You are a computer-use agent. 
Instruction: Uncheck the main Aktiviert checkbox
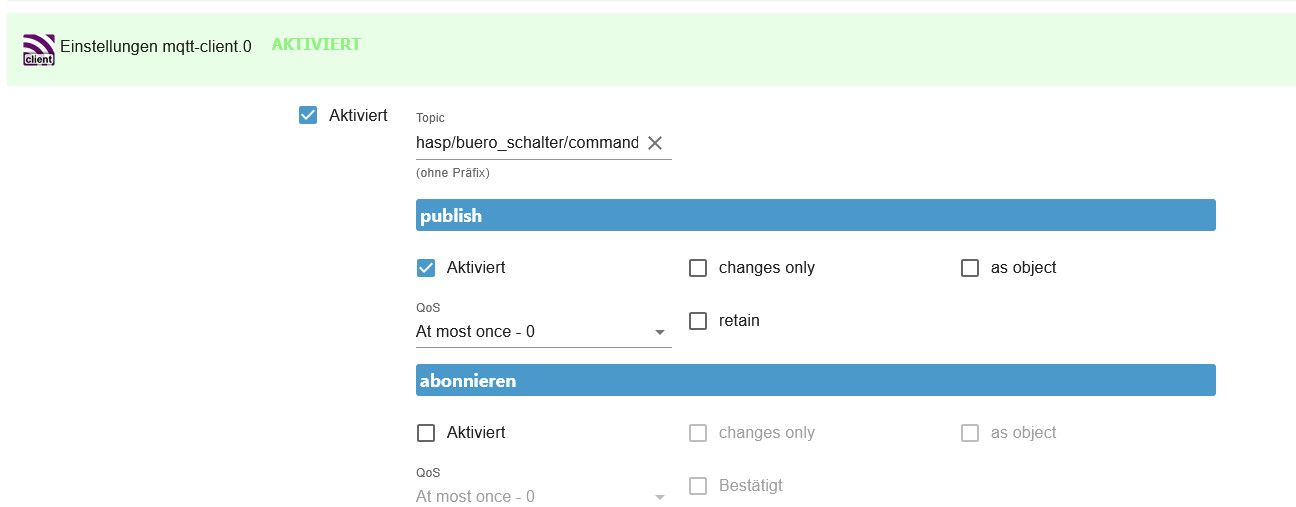(308, 115)
